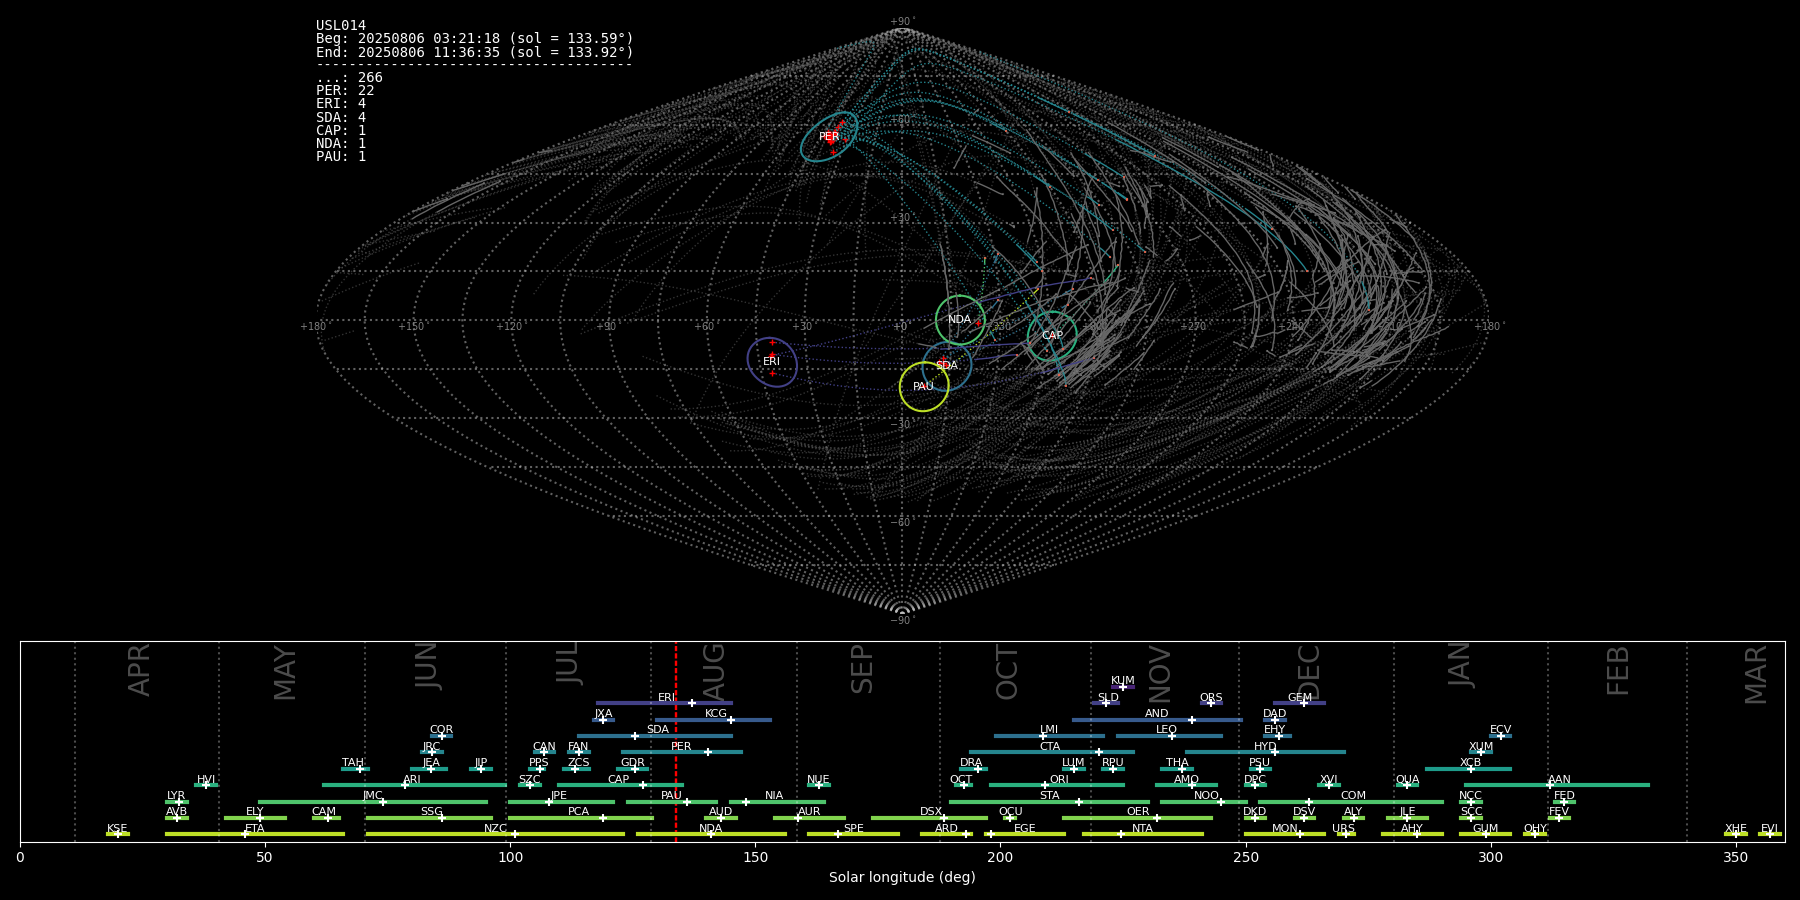Click the +90 latitude label at map top
Image resolution: width=1800 pixels, height=900 pixels.
902,21
